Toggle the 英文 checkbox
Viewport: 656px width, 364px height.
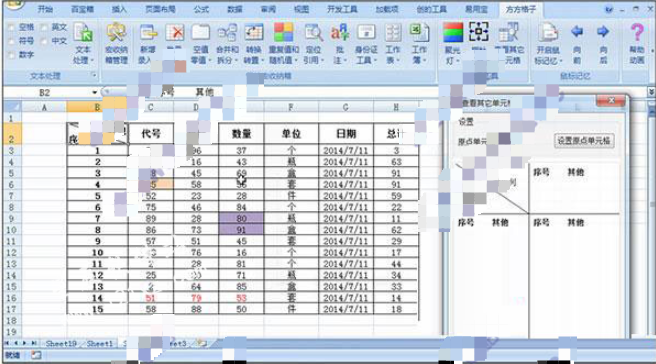(44, 28)
